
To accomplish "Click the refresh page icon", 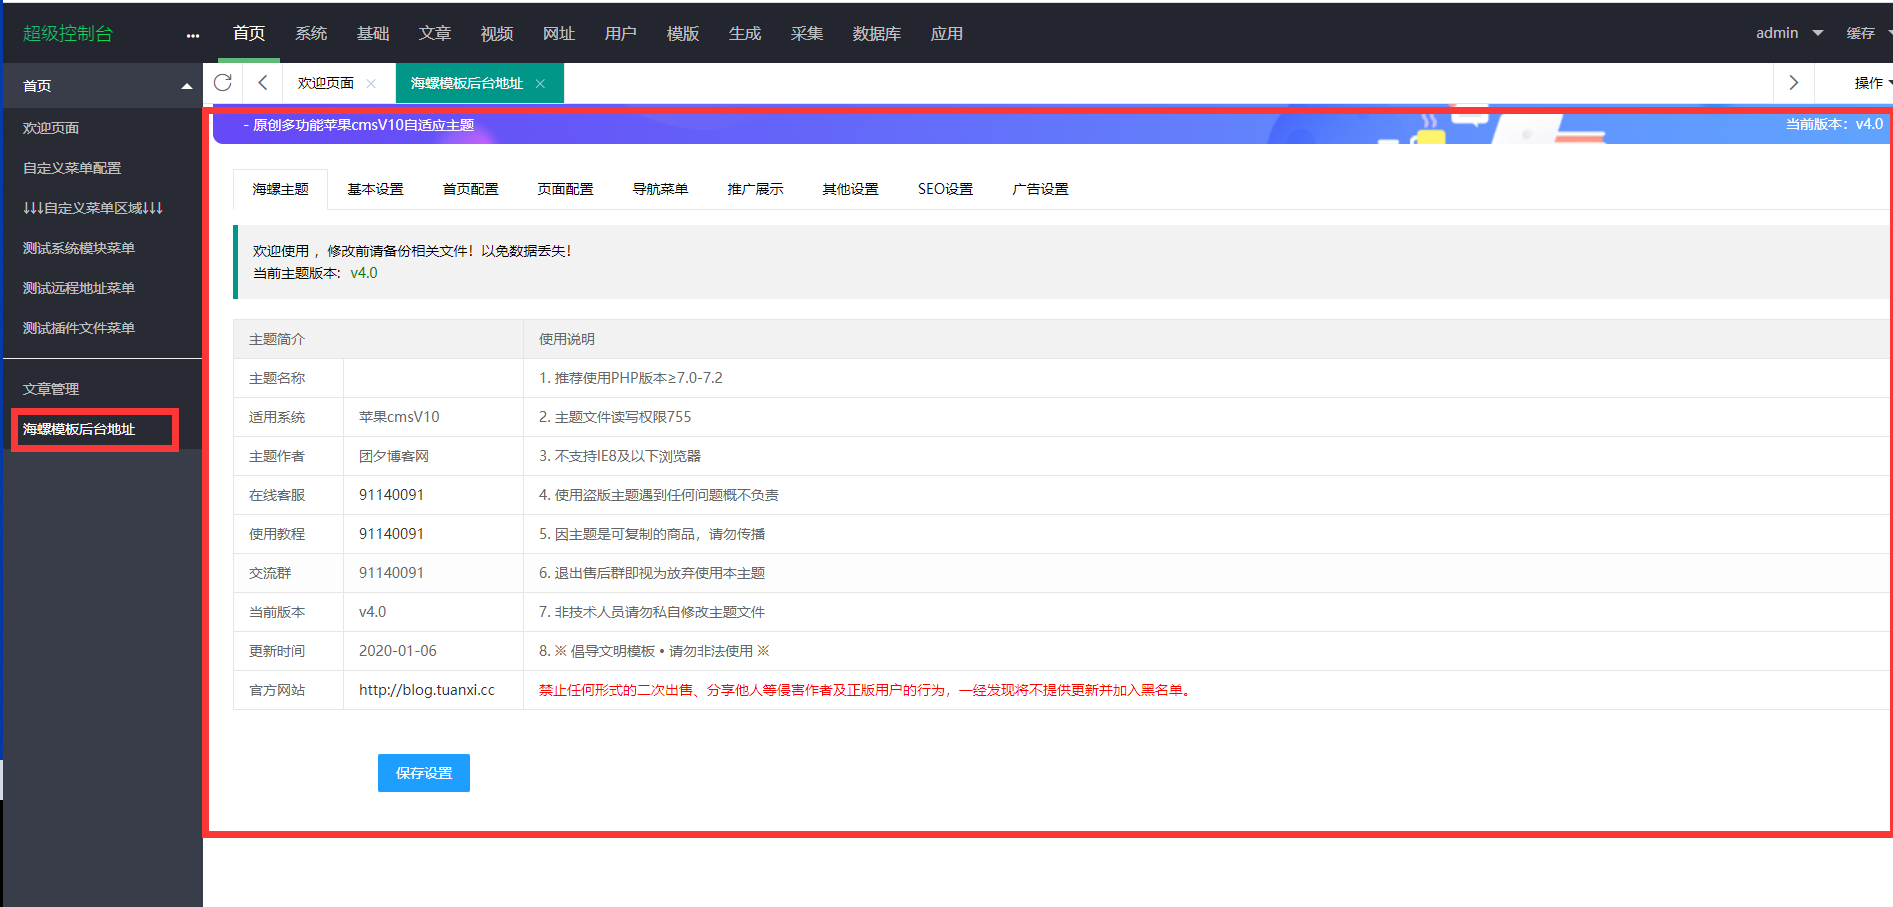I will pos(223,83).
